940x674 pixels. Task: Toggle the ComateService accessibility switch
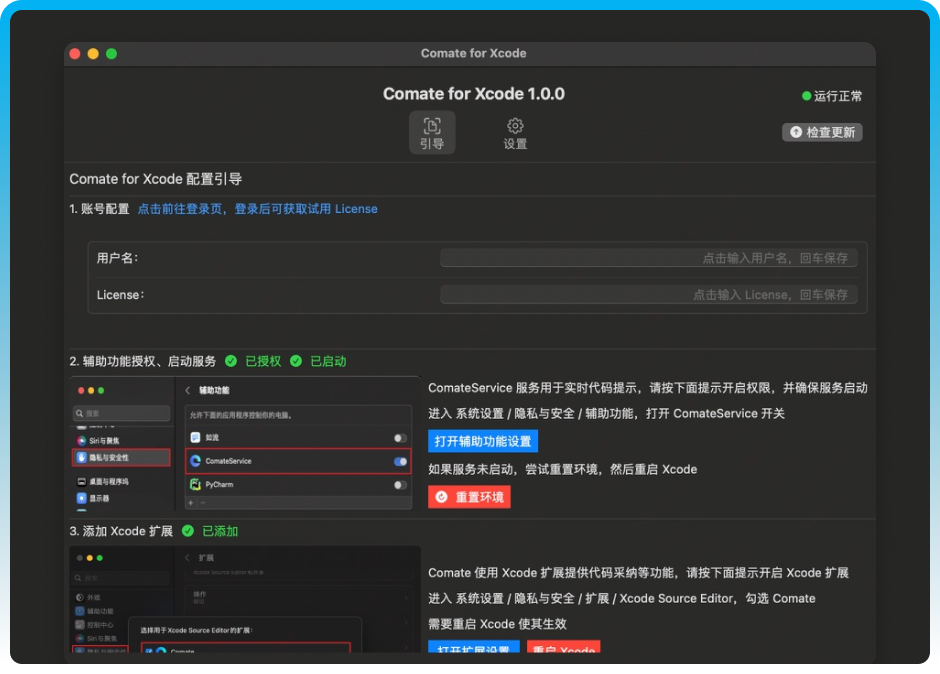click(x=398, y=462)
